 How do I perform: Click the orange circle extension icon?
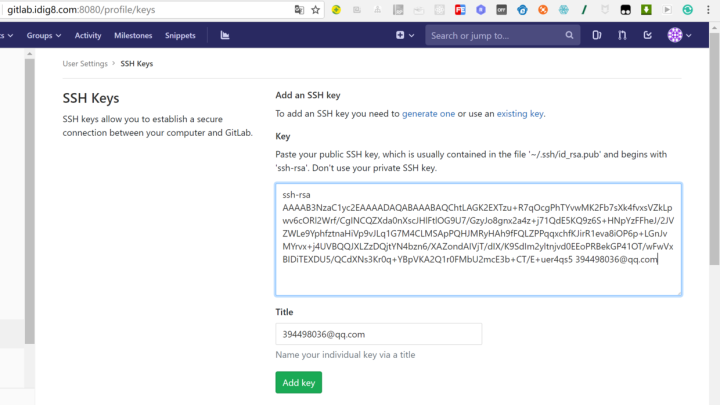[x=543, y=10]
